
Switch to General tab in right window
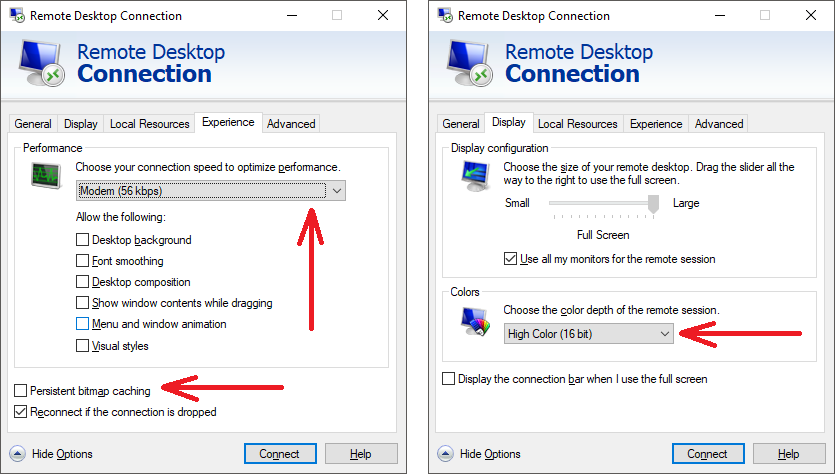tap(461, 124)
